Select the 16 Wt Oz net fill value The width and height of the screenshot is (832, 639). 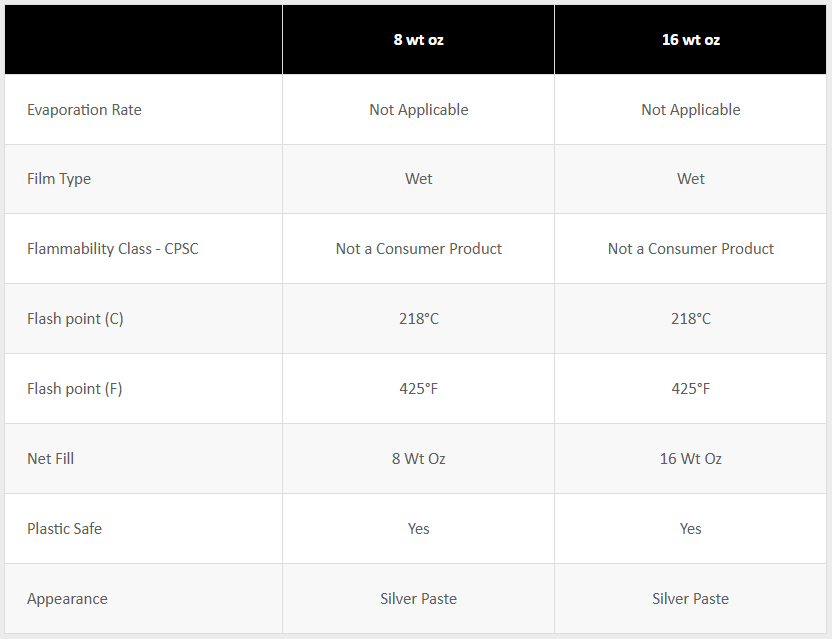[690, 459]
